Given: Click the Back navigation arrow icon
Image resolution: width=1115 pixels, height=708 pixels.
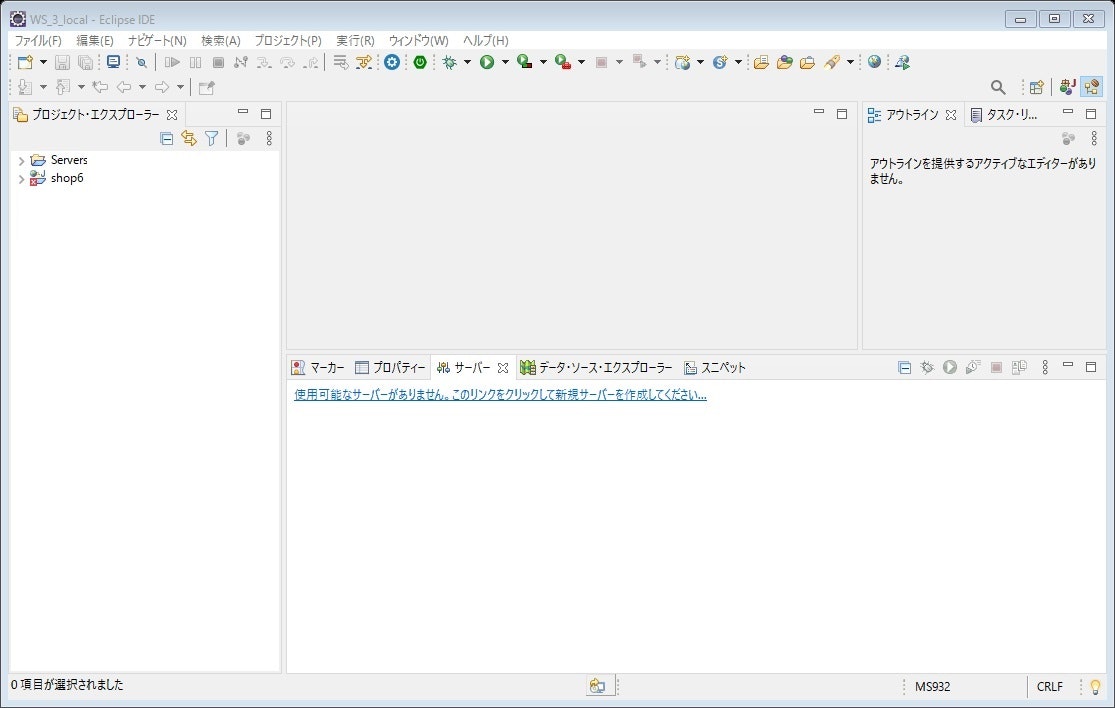Looking at the screenshot, I should pyautogui.click(x=124, y=87).
